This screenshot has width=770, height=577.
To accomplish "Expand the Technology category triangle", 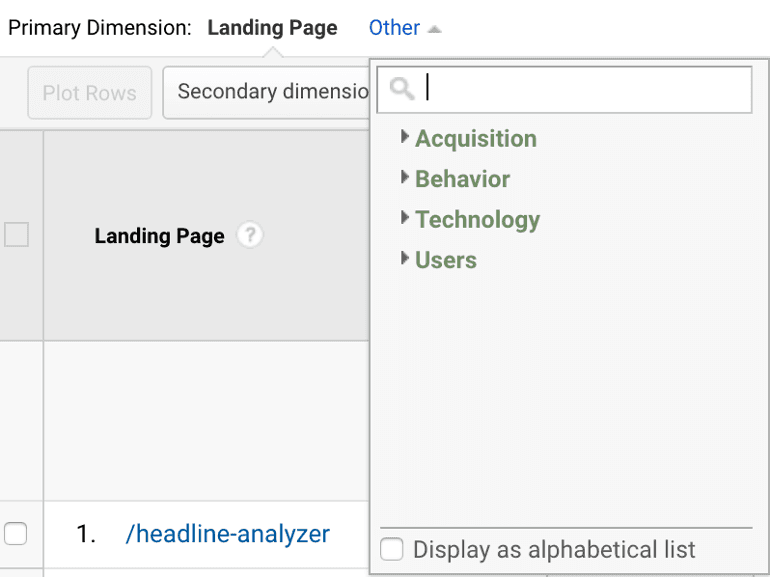I will (405, 218).
